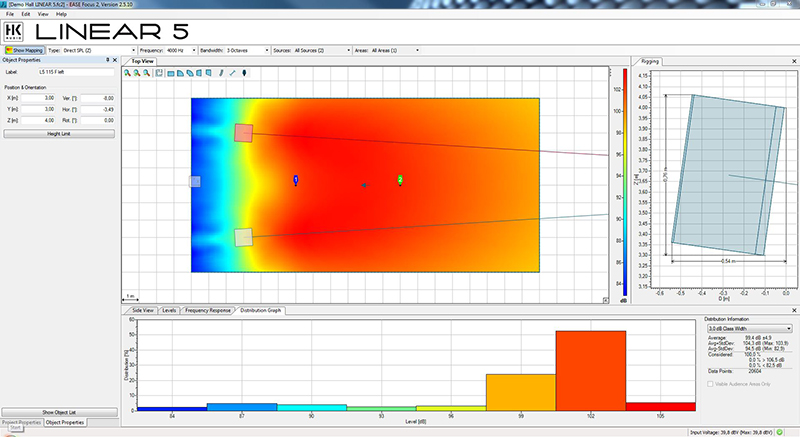This screenshot has width=800, height=437.
Task: Switch to the Project Properties tab
Action: pos(21,422)
